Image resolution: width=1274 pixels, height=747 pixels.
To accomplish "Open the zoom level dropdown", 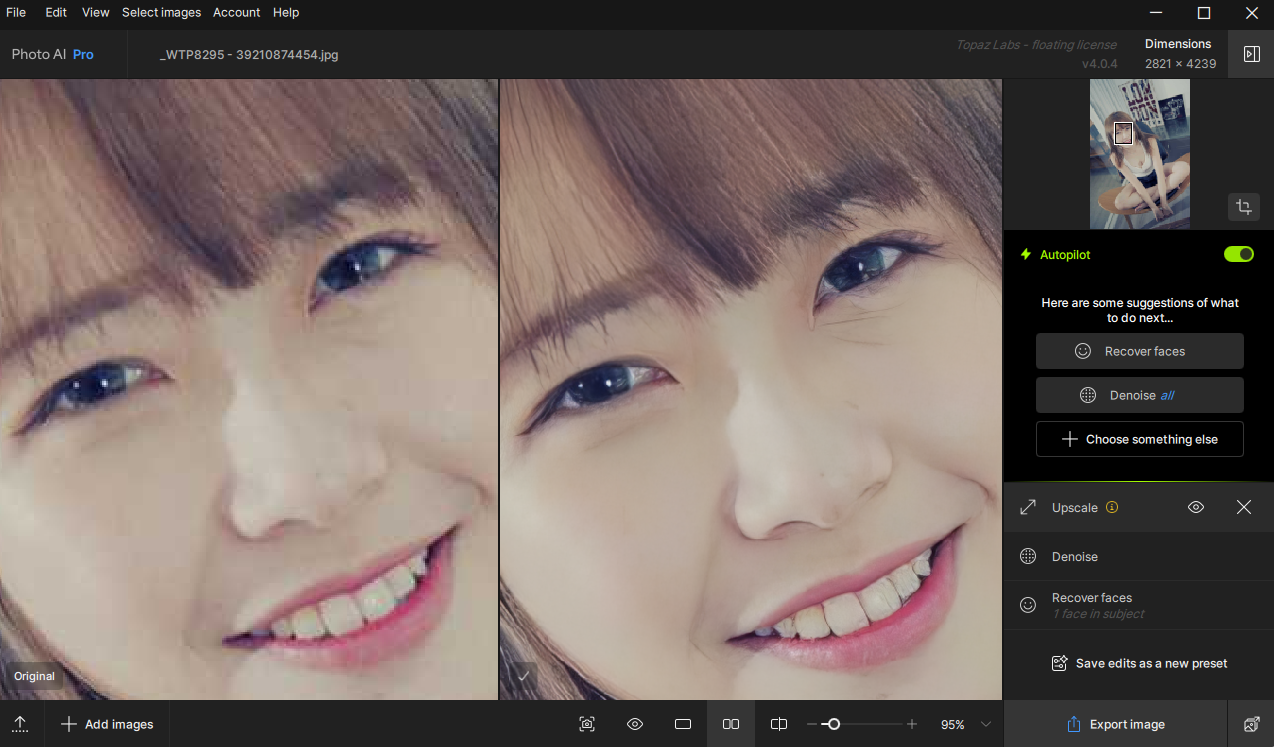I will point(986,724).
